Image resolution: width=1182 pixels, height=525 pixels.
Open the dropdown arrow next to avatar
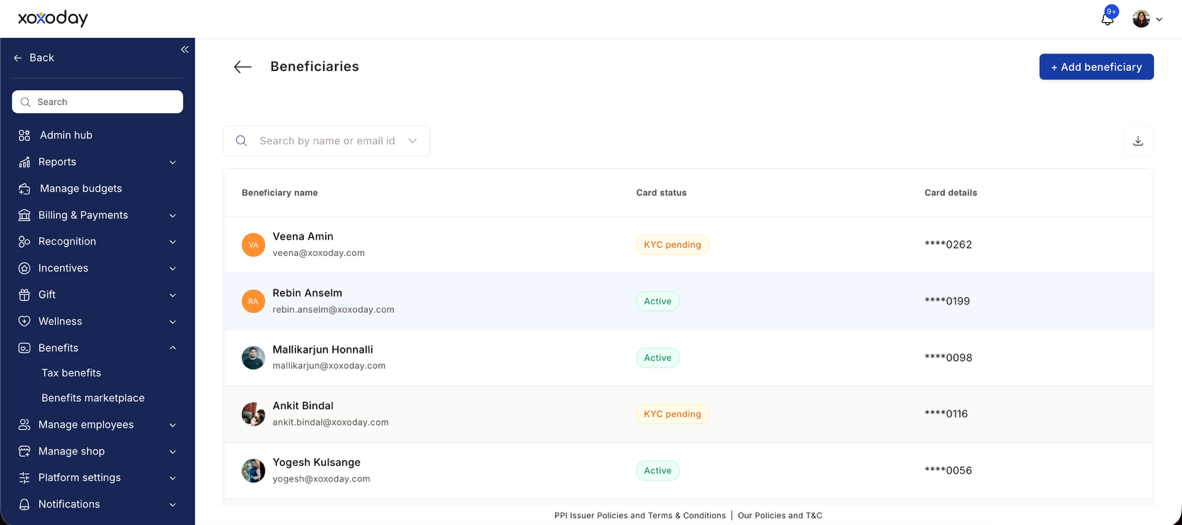1159,20
